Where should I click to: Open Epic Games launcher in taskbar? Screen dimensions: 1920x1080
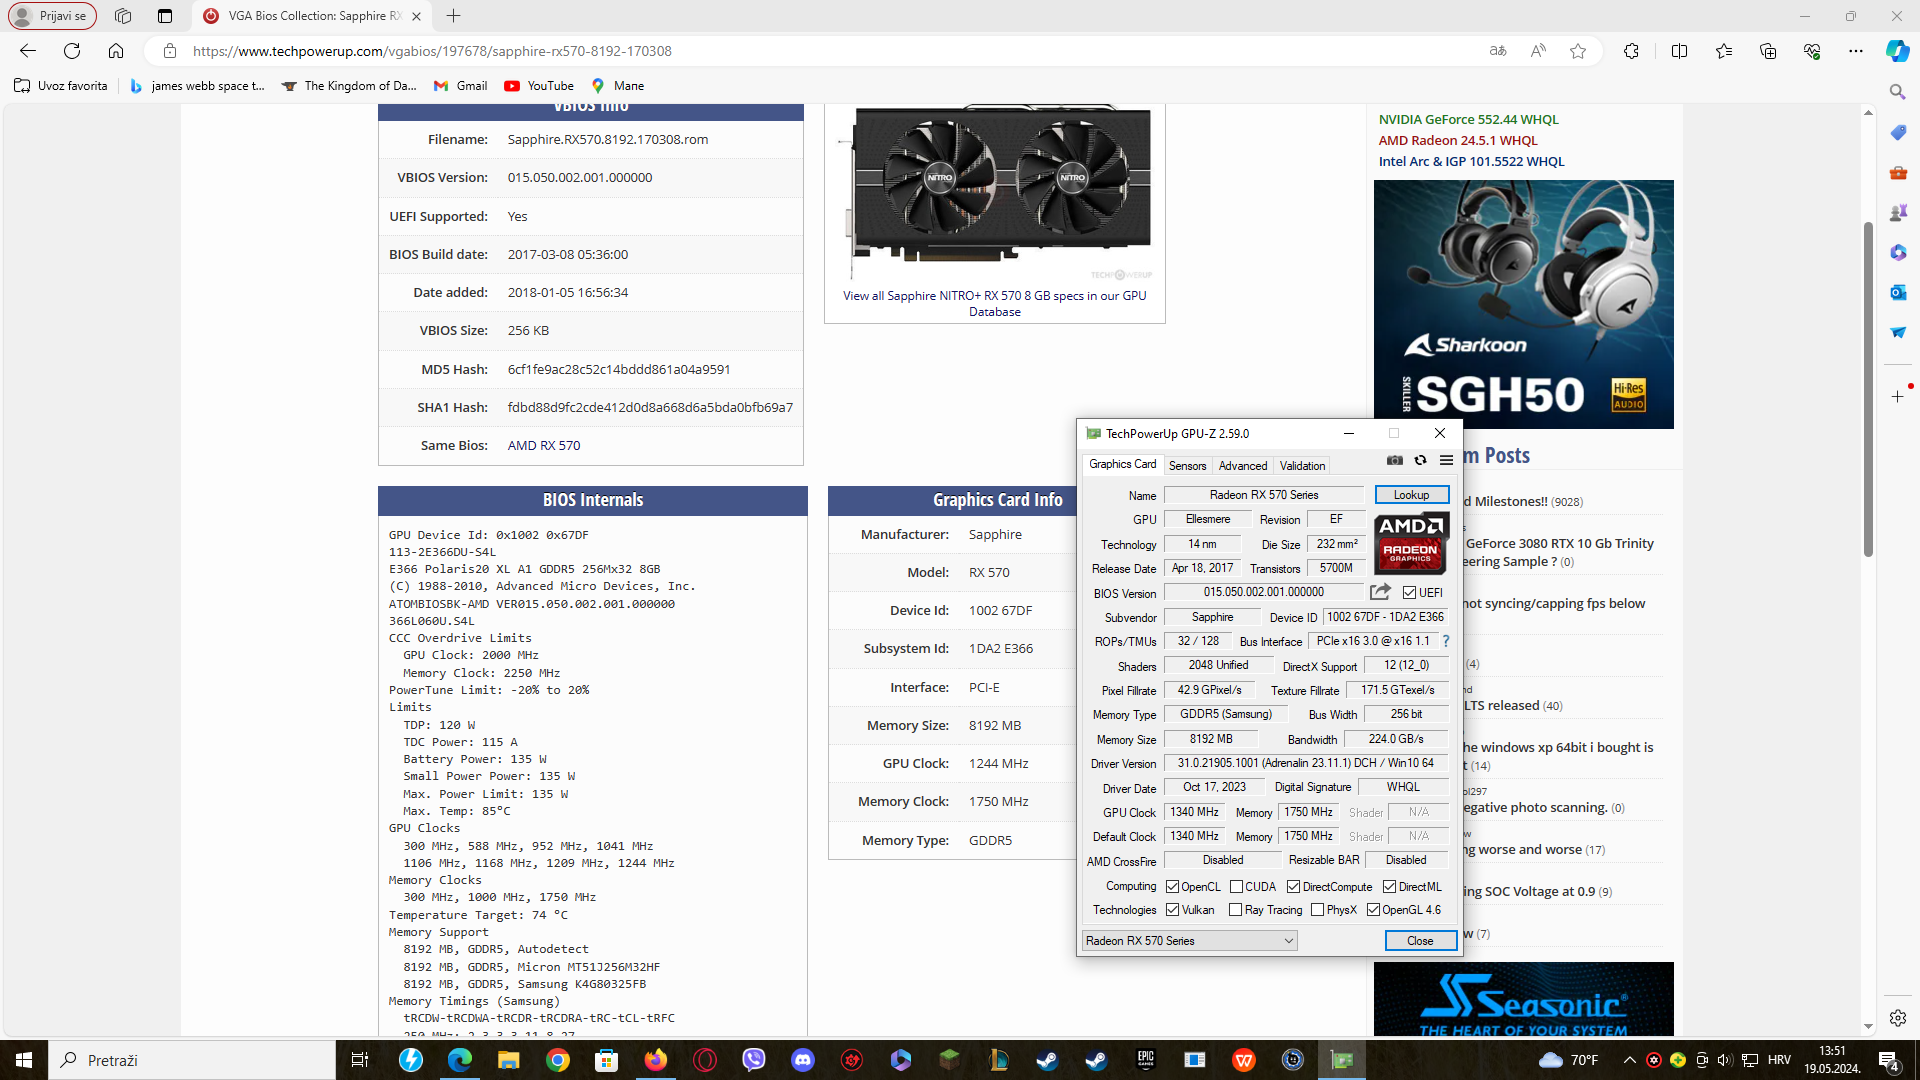coord(1146,1060)
